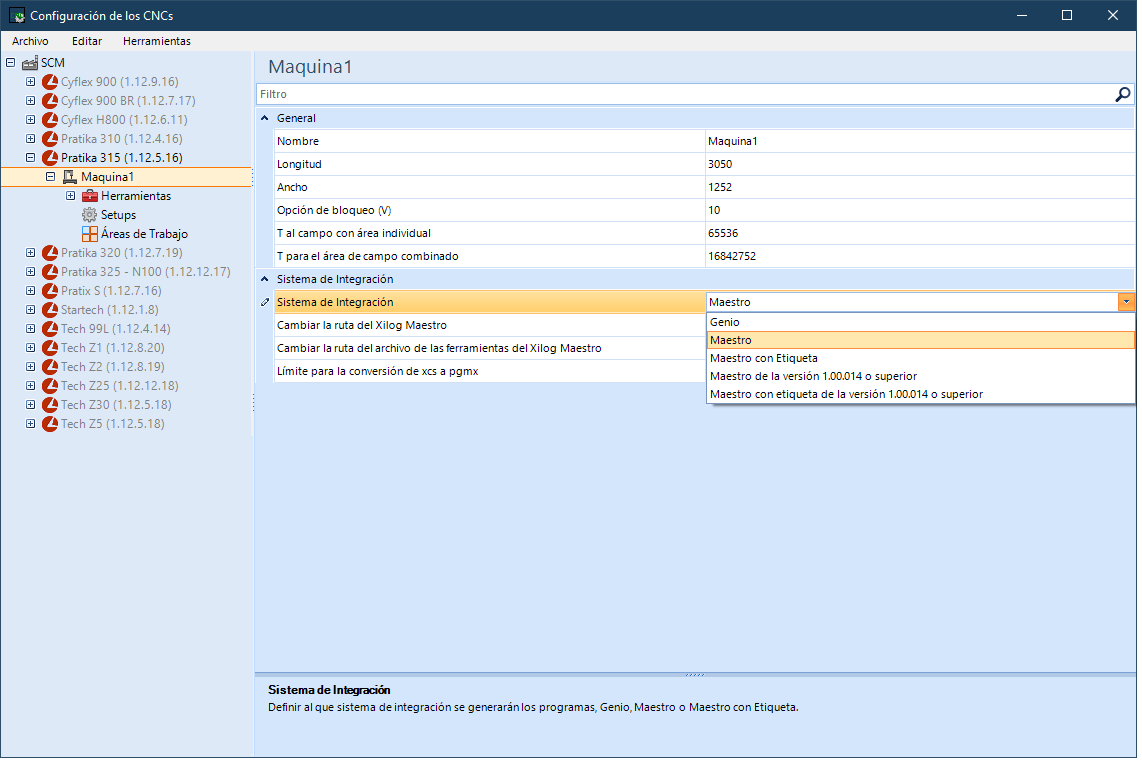Click the pencil edit icon beside Sistema de Integración
Image resolution: width=1142 pixels, height=763 pixels.
pyautogui.click(x=265, y=303)
